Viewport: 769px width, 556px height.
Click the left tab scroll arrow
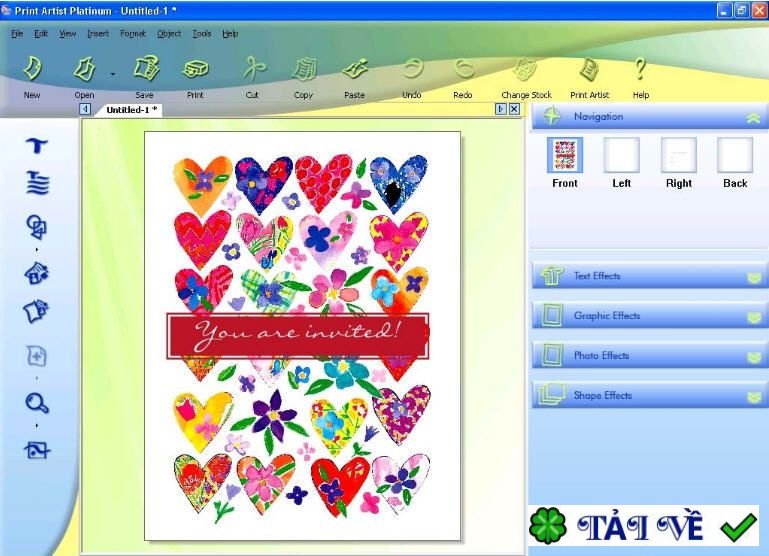(85, 109)
